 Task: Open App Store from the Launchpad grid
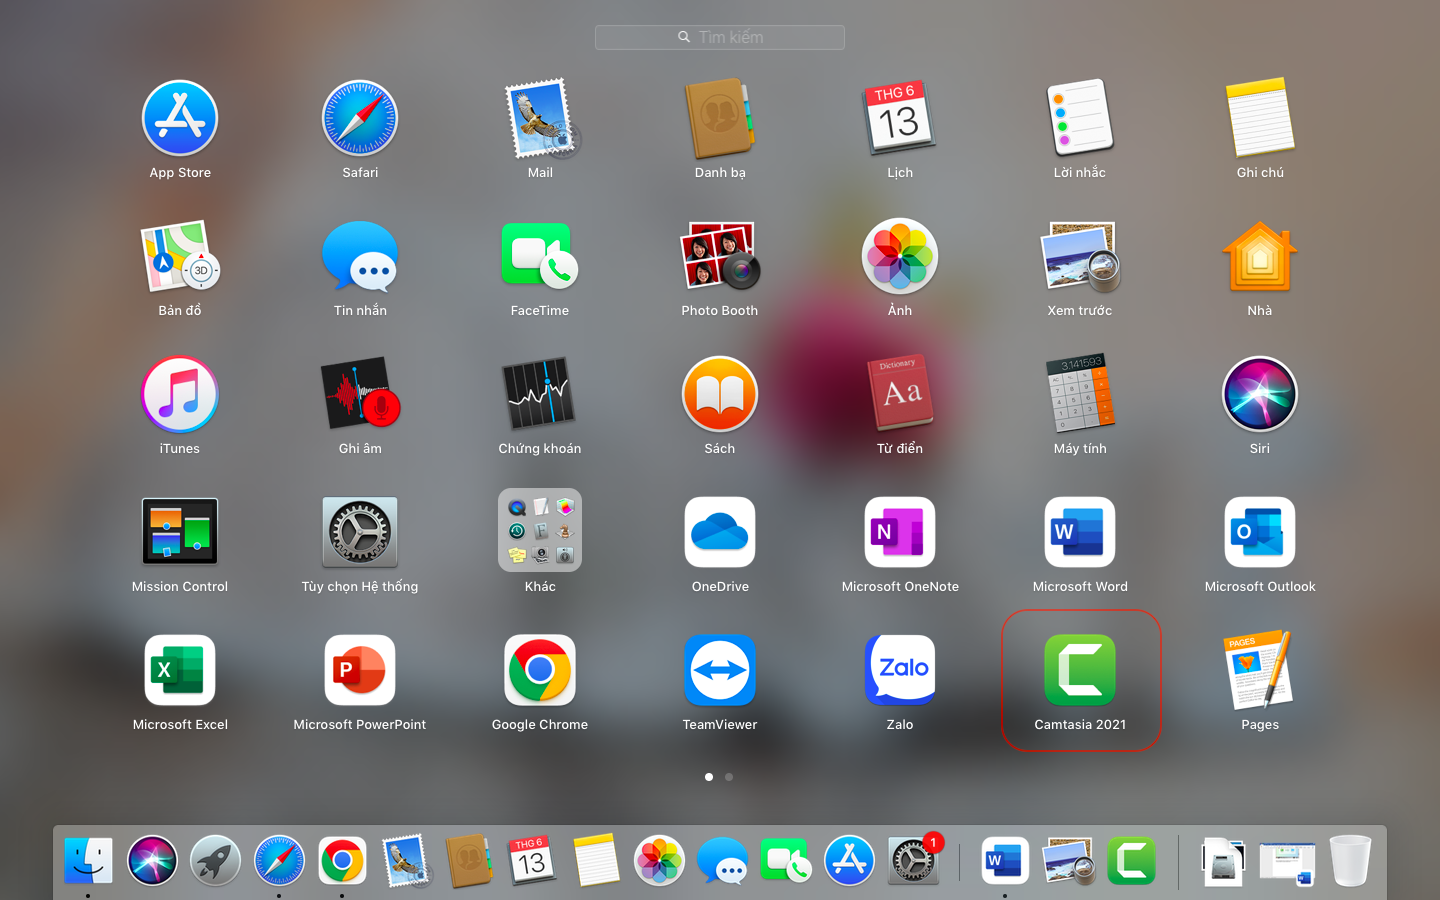click(180, 118)
